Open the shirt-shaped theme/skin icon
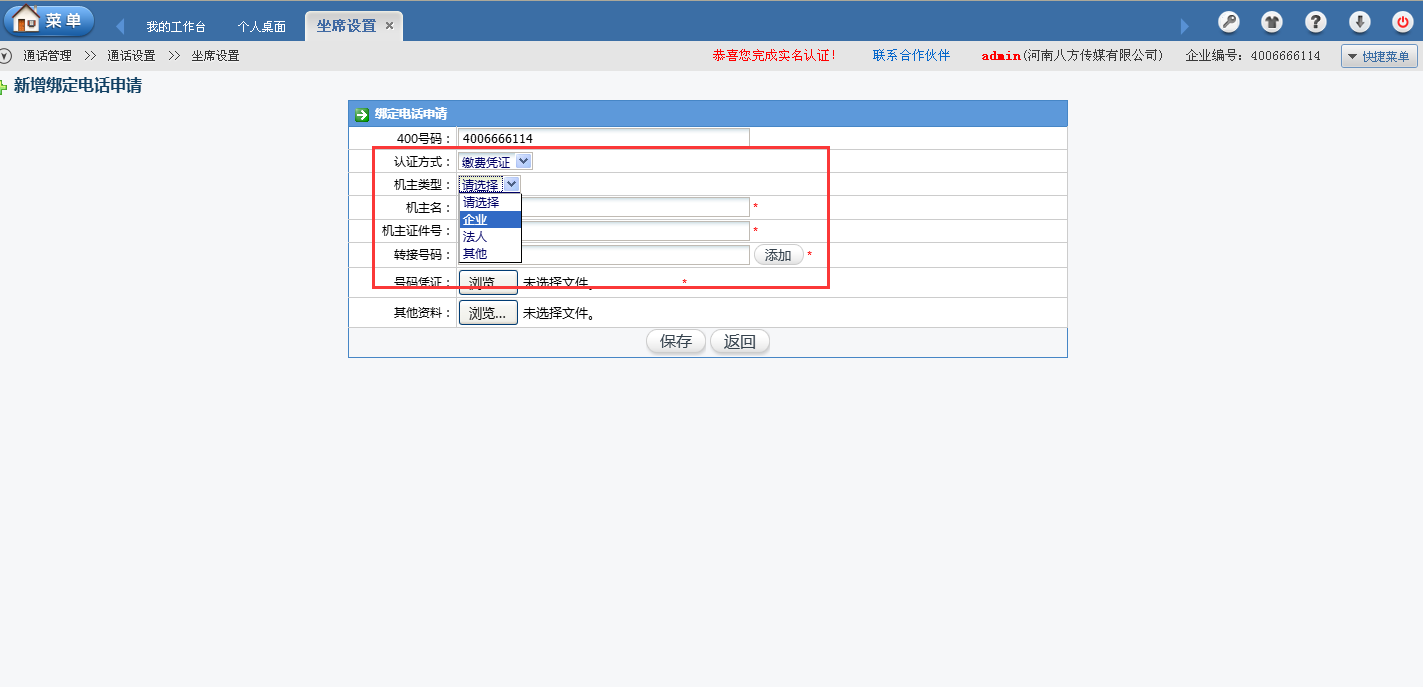 [x=1271, y=22]
